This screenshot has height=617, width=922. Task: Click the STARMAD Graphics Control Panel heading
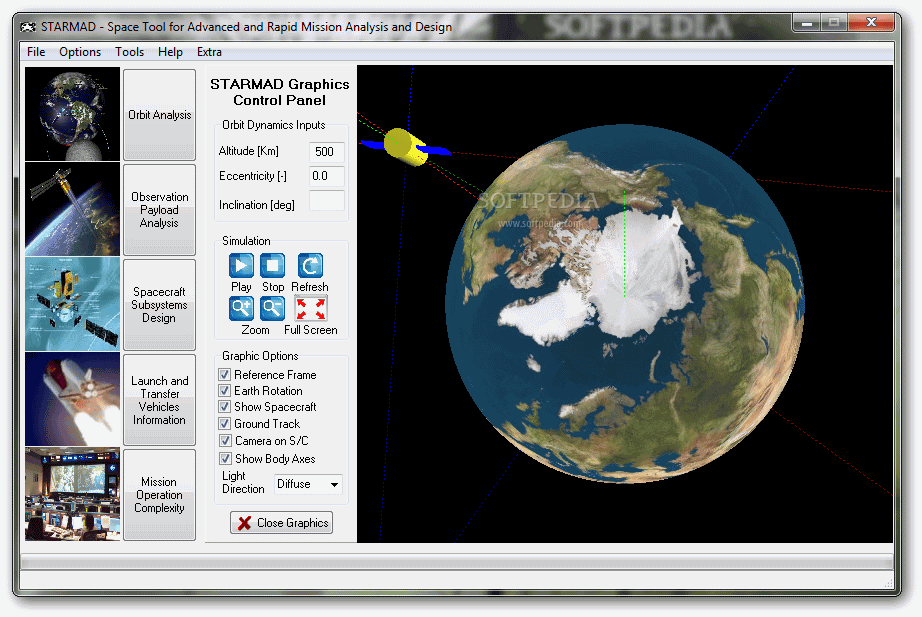[x=280, y=92]
